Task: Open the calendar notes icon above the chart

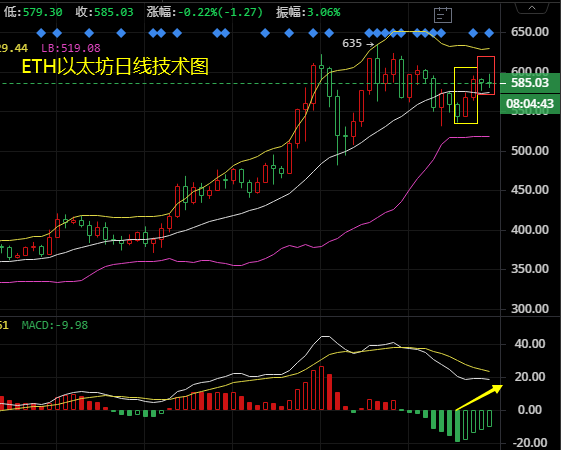Action: pos(443,15)
